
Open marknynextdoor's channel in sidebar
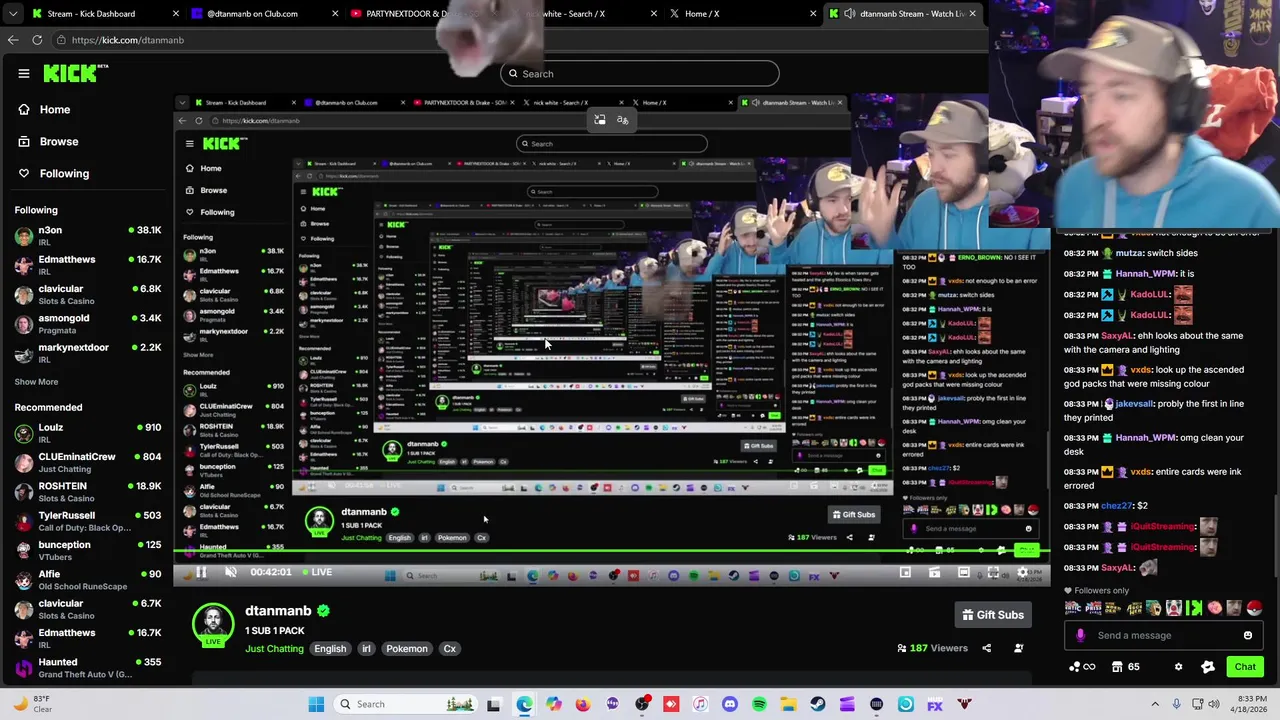(88, 353)
